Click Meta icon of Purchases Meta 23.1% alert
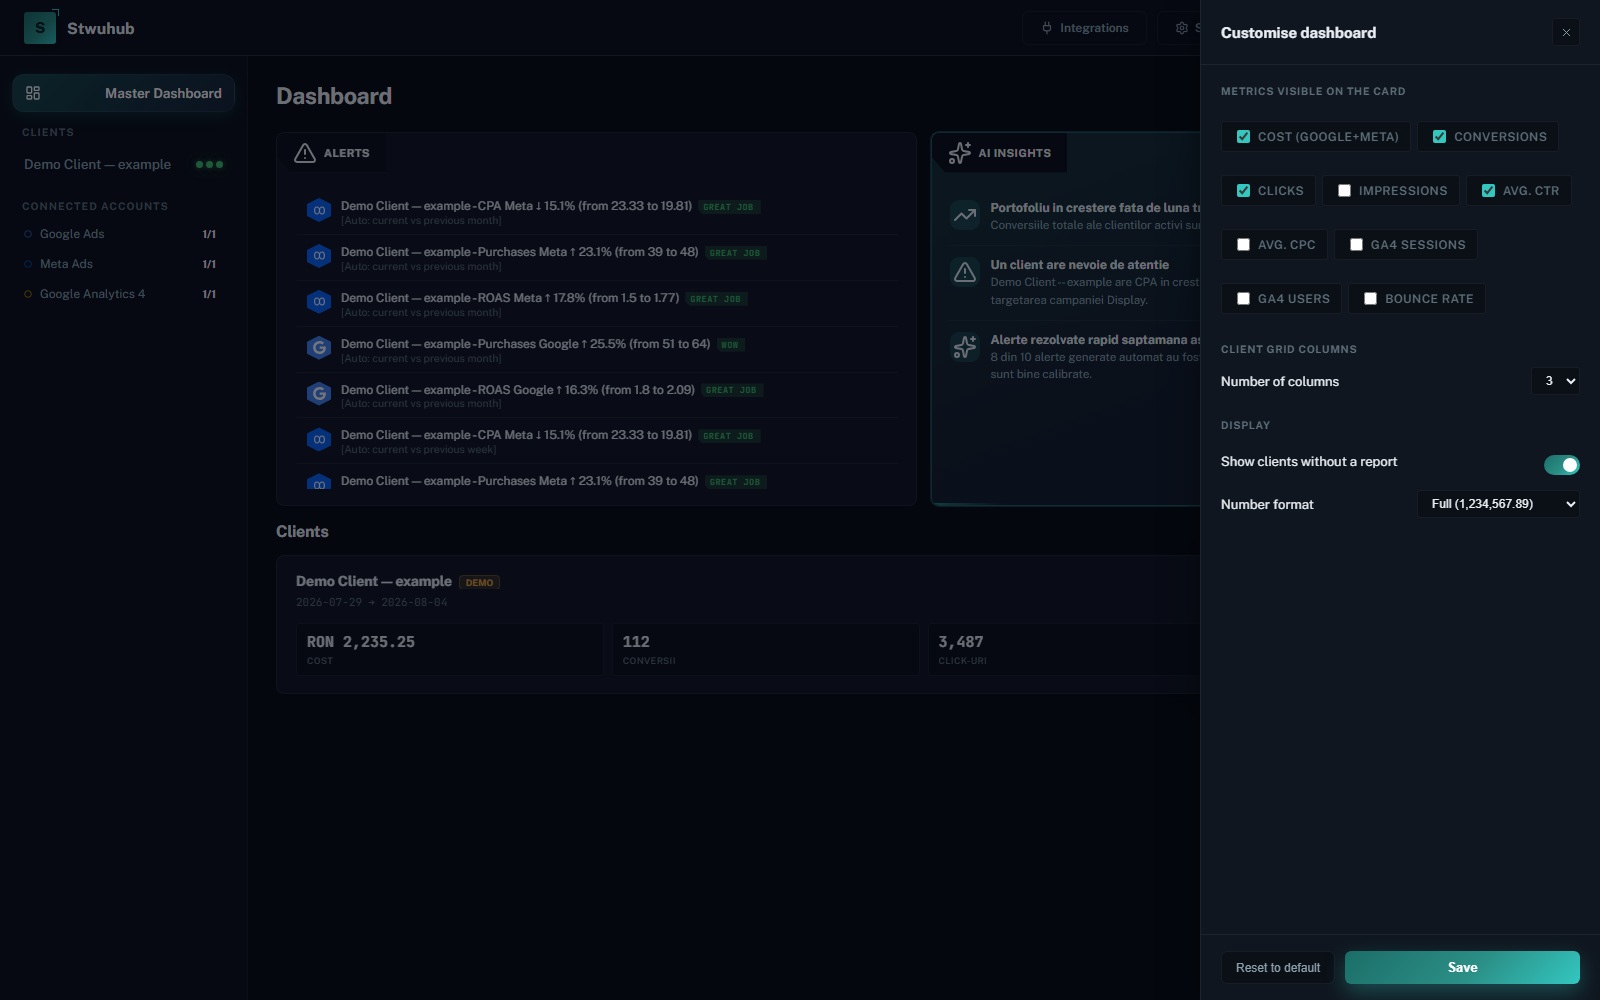 (319, 256)
